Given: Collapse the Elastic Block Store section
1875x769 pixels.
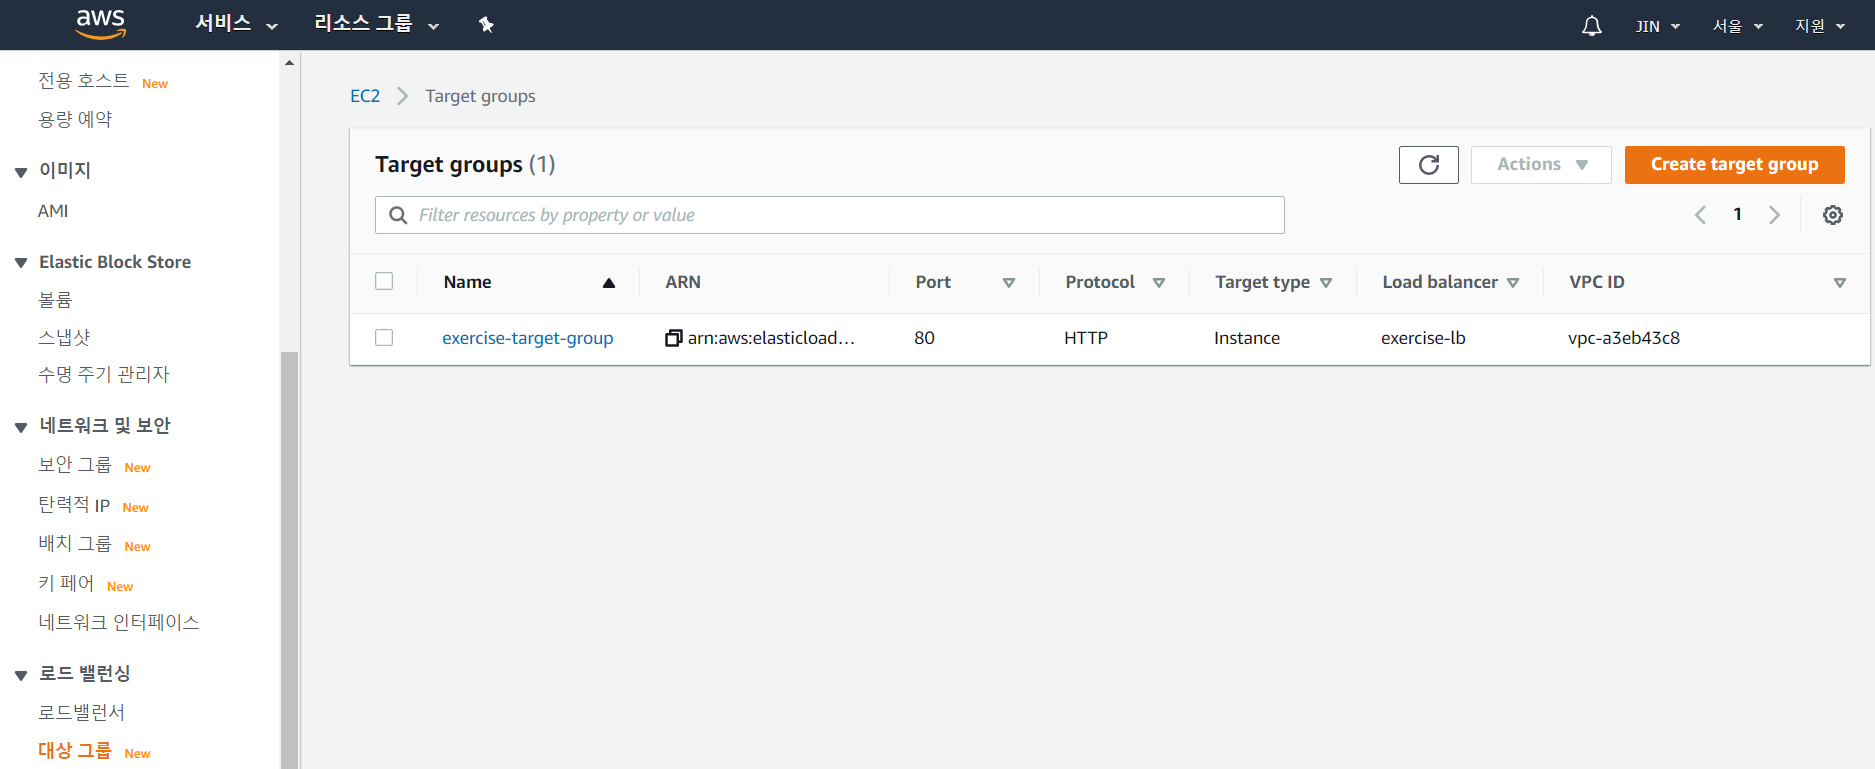Looking at the screenshot, I should click(x=21, y=263).
